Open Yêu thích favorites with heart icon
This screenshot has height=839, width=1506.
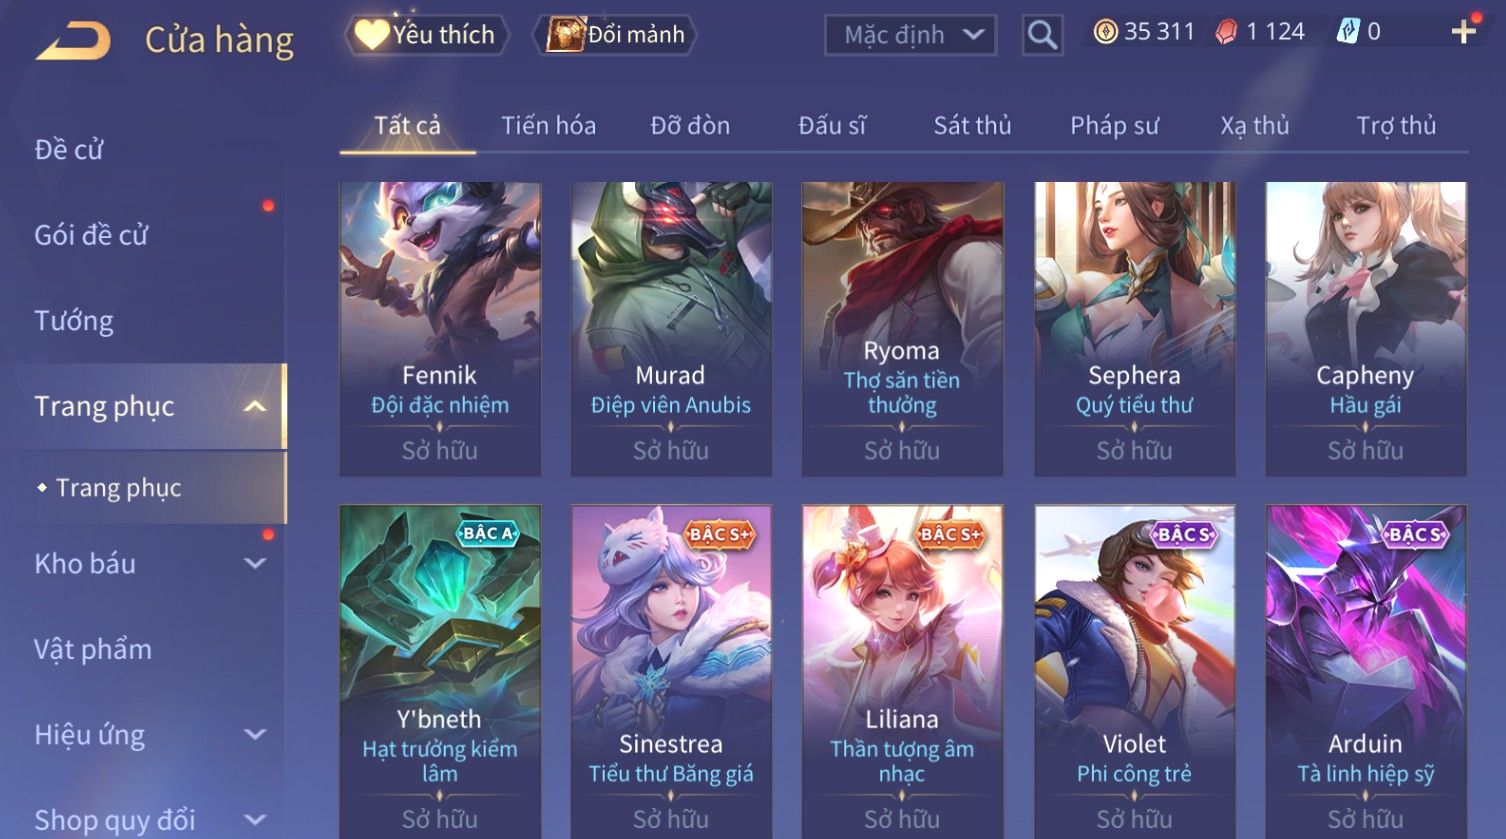click(426, 35)
